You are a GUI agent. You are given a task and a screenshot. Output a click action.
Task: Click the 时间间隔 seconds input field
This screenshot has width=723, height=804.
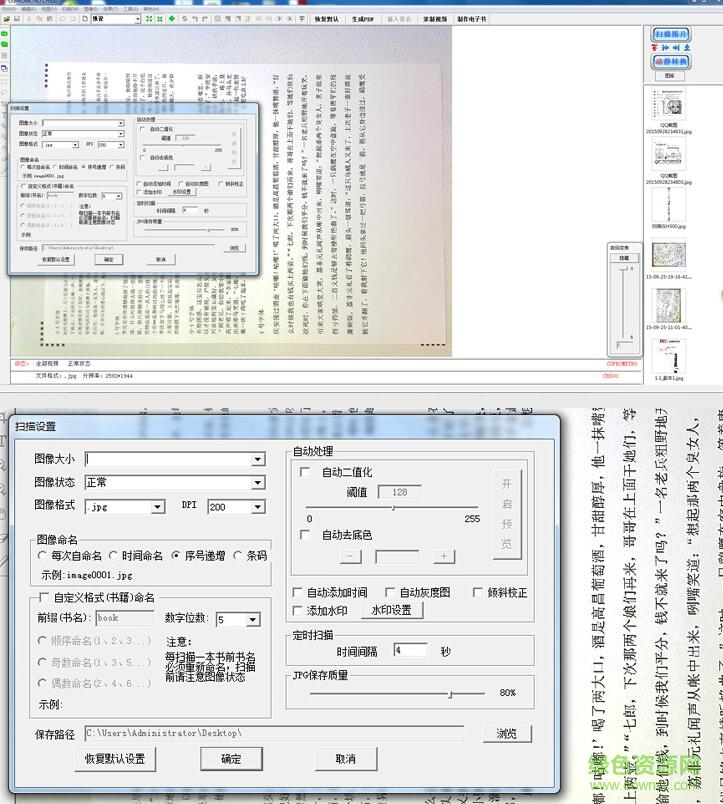(411, 650)
